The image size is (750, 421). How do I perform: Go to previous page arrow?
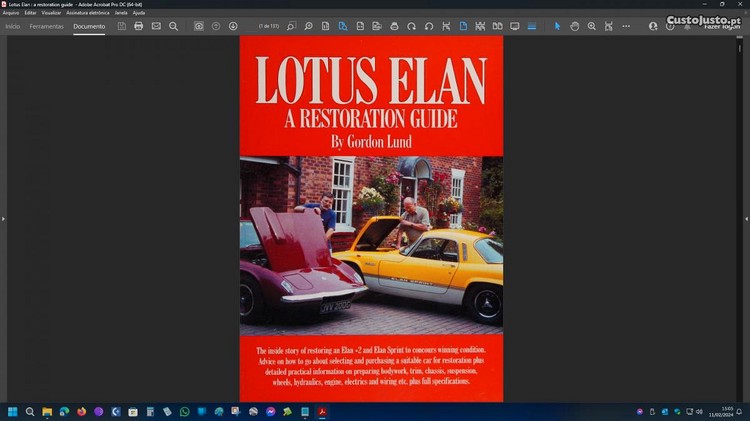tap(216, 26)
